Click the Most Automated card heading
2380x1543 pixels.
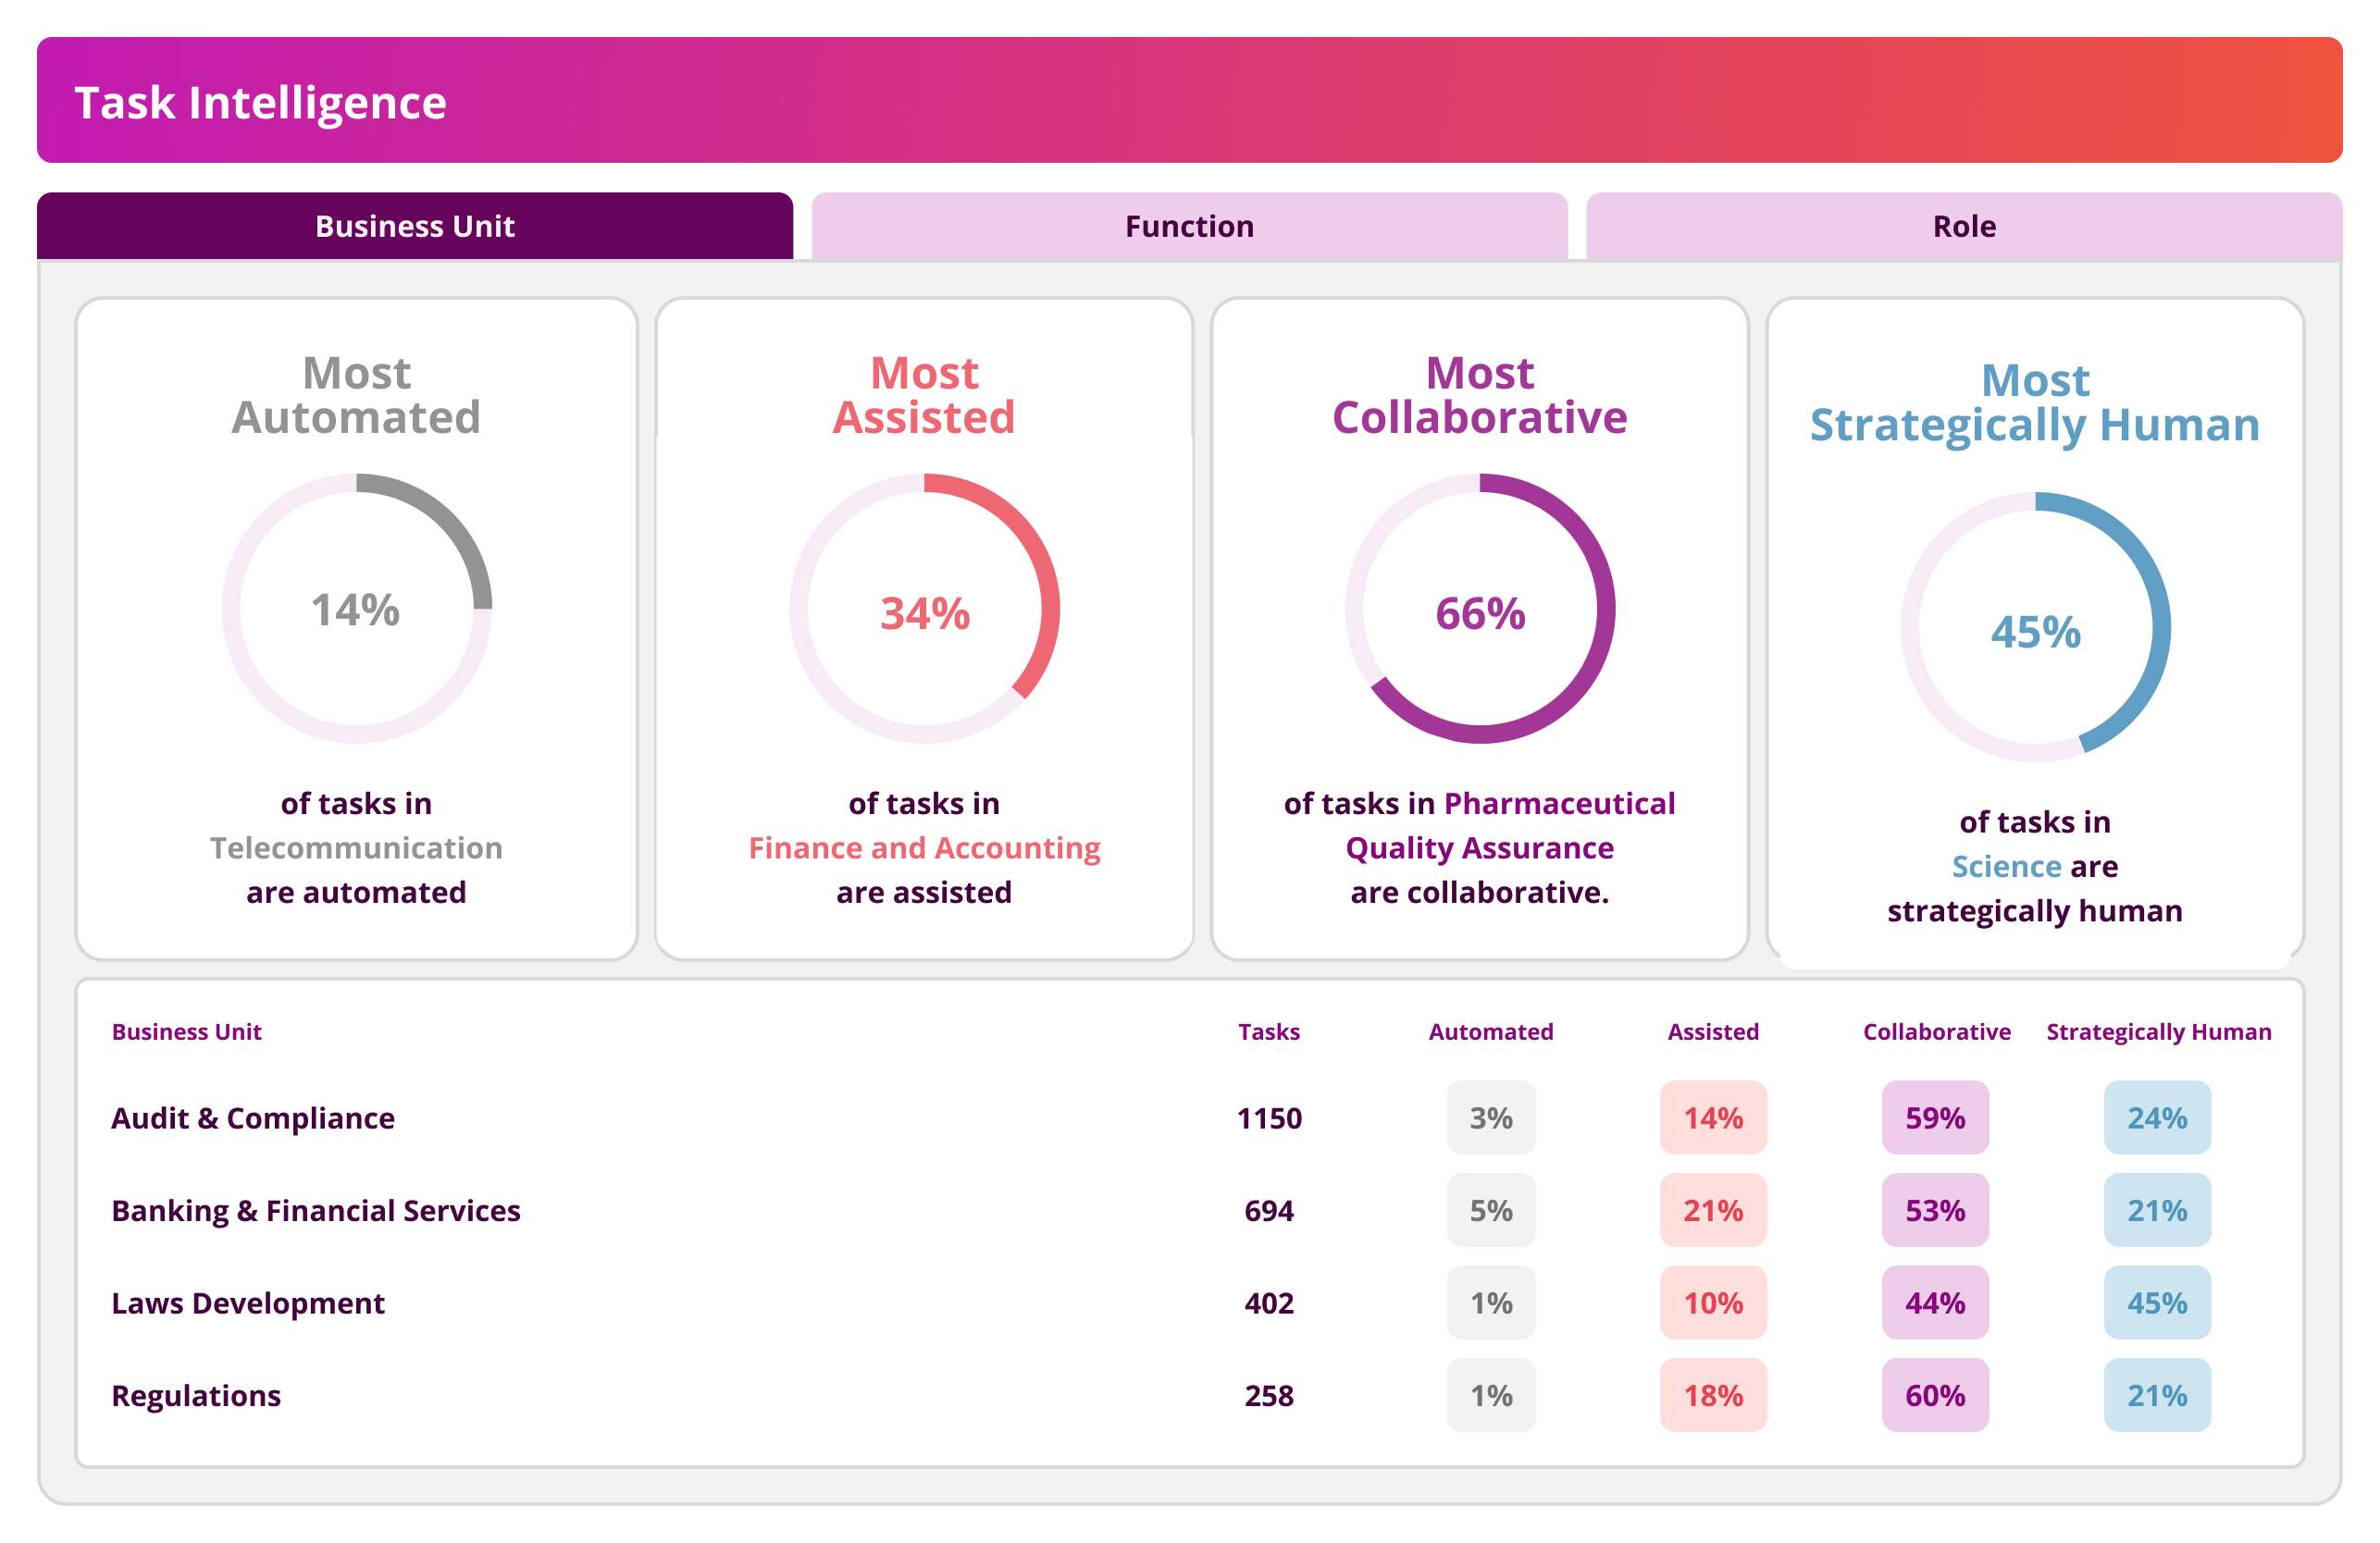coord(356,395)
